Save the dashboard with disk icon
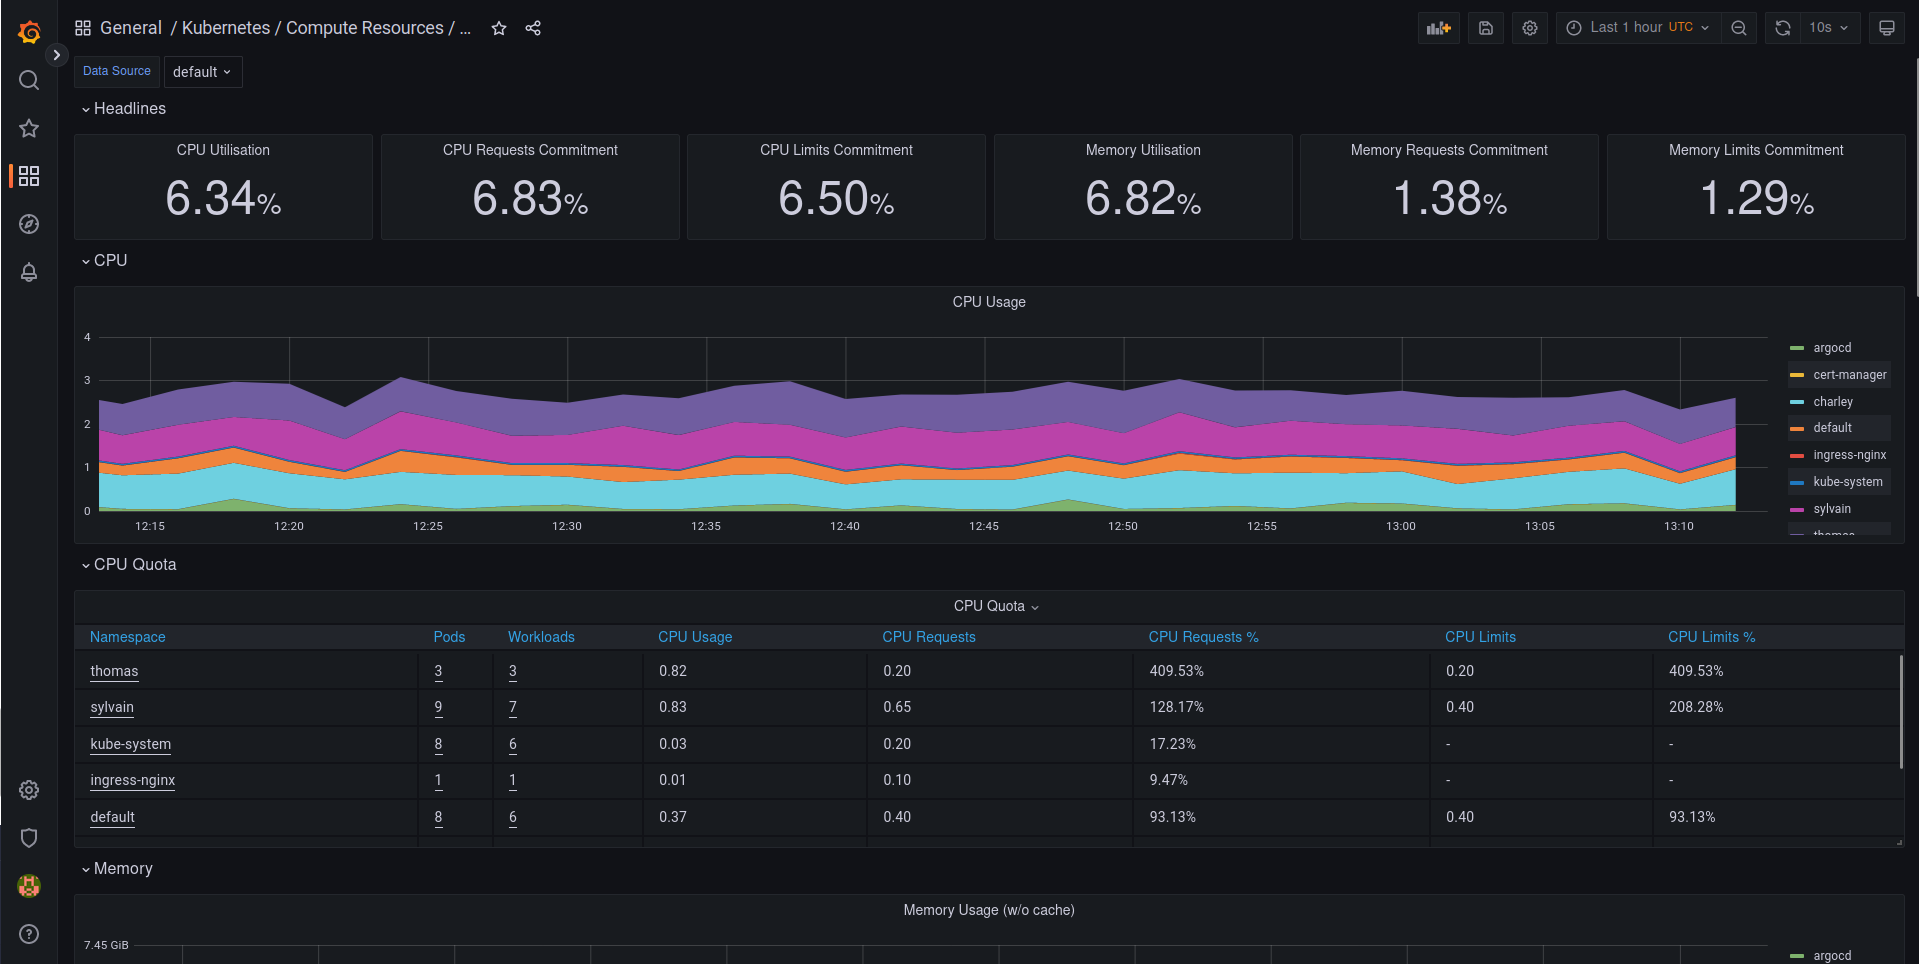This screenshot has width=1919, height=964. (1486, 28)
